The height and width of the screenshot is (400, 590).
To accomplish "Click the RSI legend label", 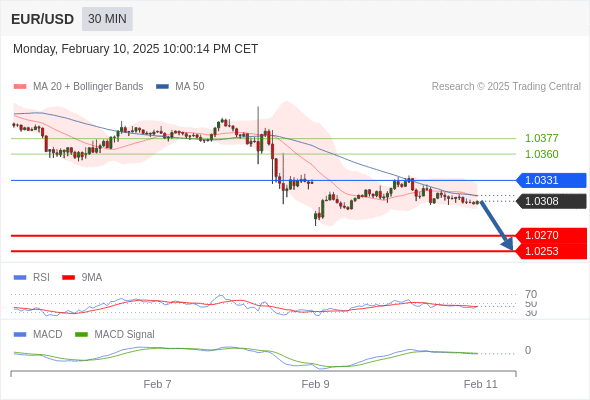I will [41, 278].
